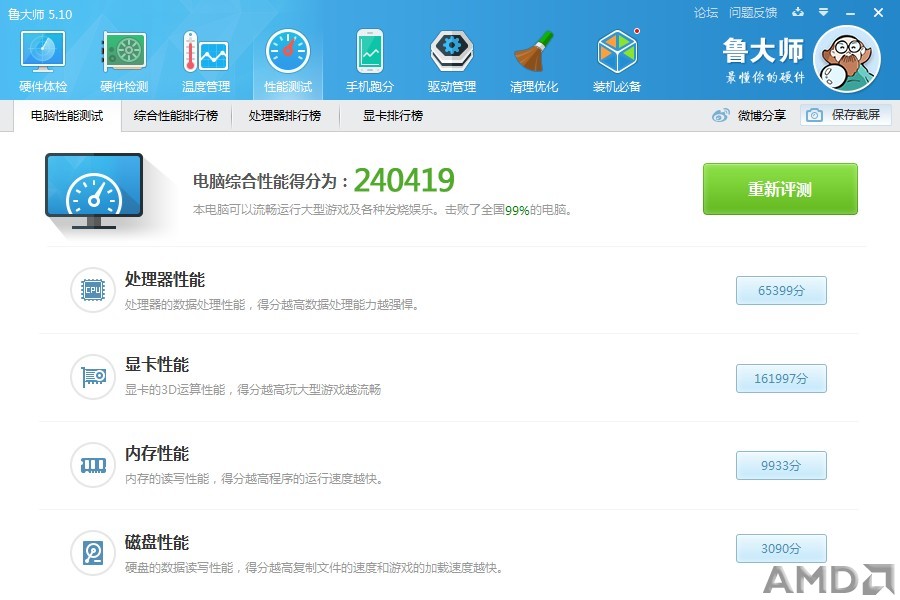The image size is (900, 600).
Task: Click the 鲁大师 5.10 window title
Action: tap(40, 14)
